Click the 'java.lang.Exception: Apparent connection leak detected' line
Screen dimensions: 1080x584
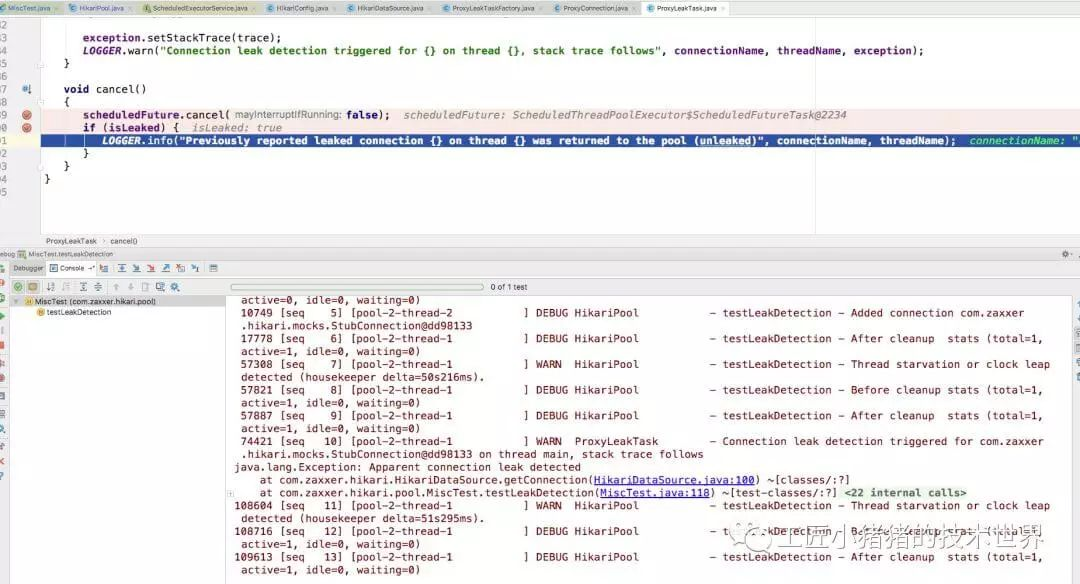pyautogui.click(x=407, y=467)
